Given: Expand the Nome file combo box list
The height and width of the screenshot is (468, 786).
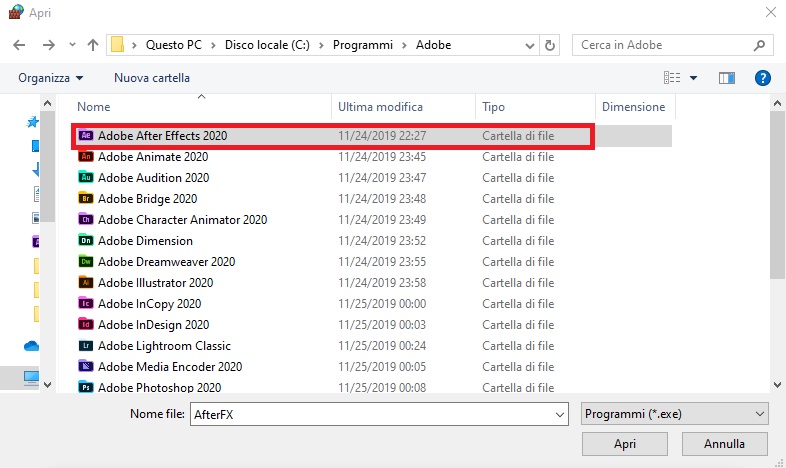Looking at the screenshot, I should click(x=559, y=414).
